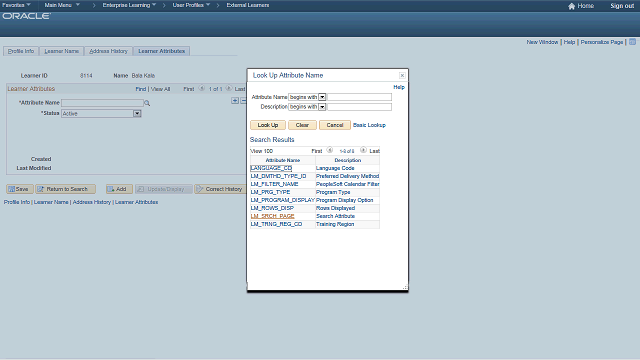Expand the Status dropdown
Screen dimensions: 640x360
point(137,113)
